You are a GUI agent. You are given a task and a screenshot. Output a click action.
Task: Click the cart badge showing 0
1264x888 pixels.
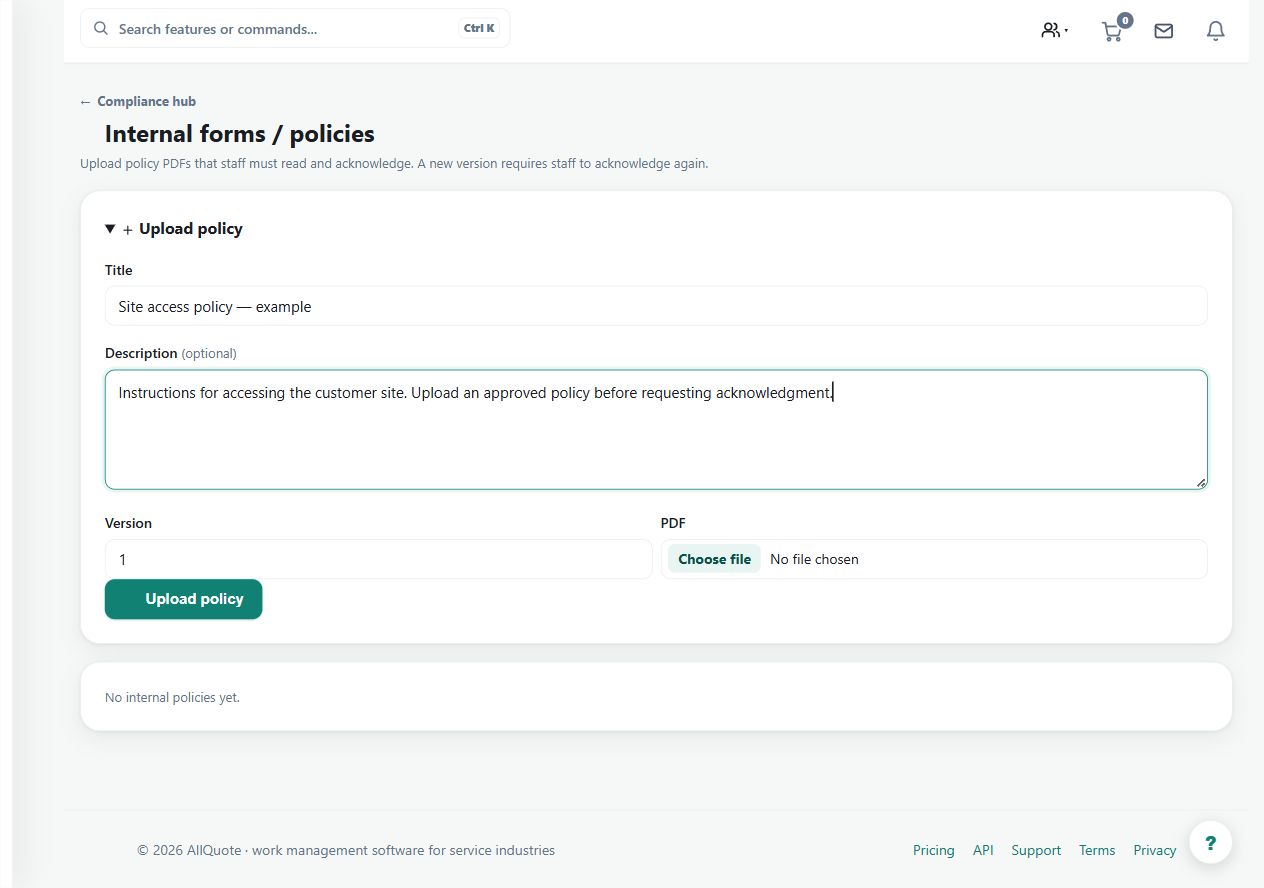click(1125, 20)
